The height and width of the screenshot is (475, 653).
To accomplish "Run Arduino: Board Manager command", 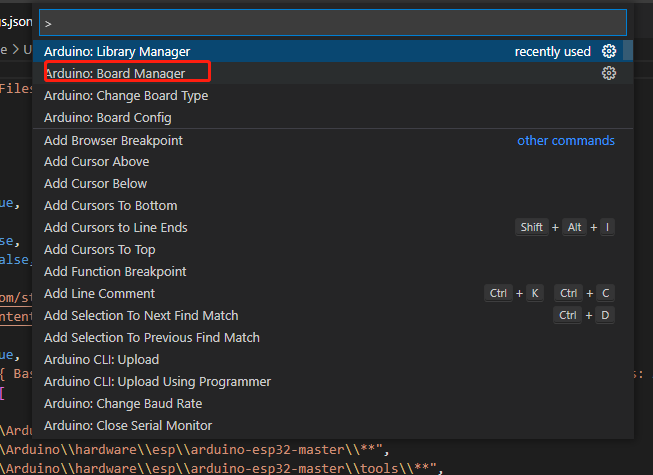I will [114, 73].
